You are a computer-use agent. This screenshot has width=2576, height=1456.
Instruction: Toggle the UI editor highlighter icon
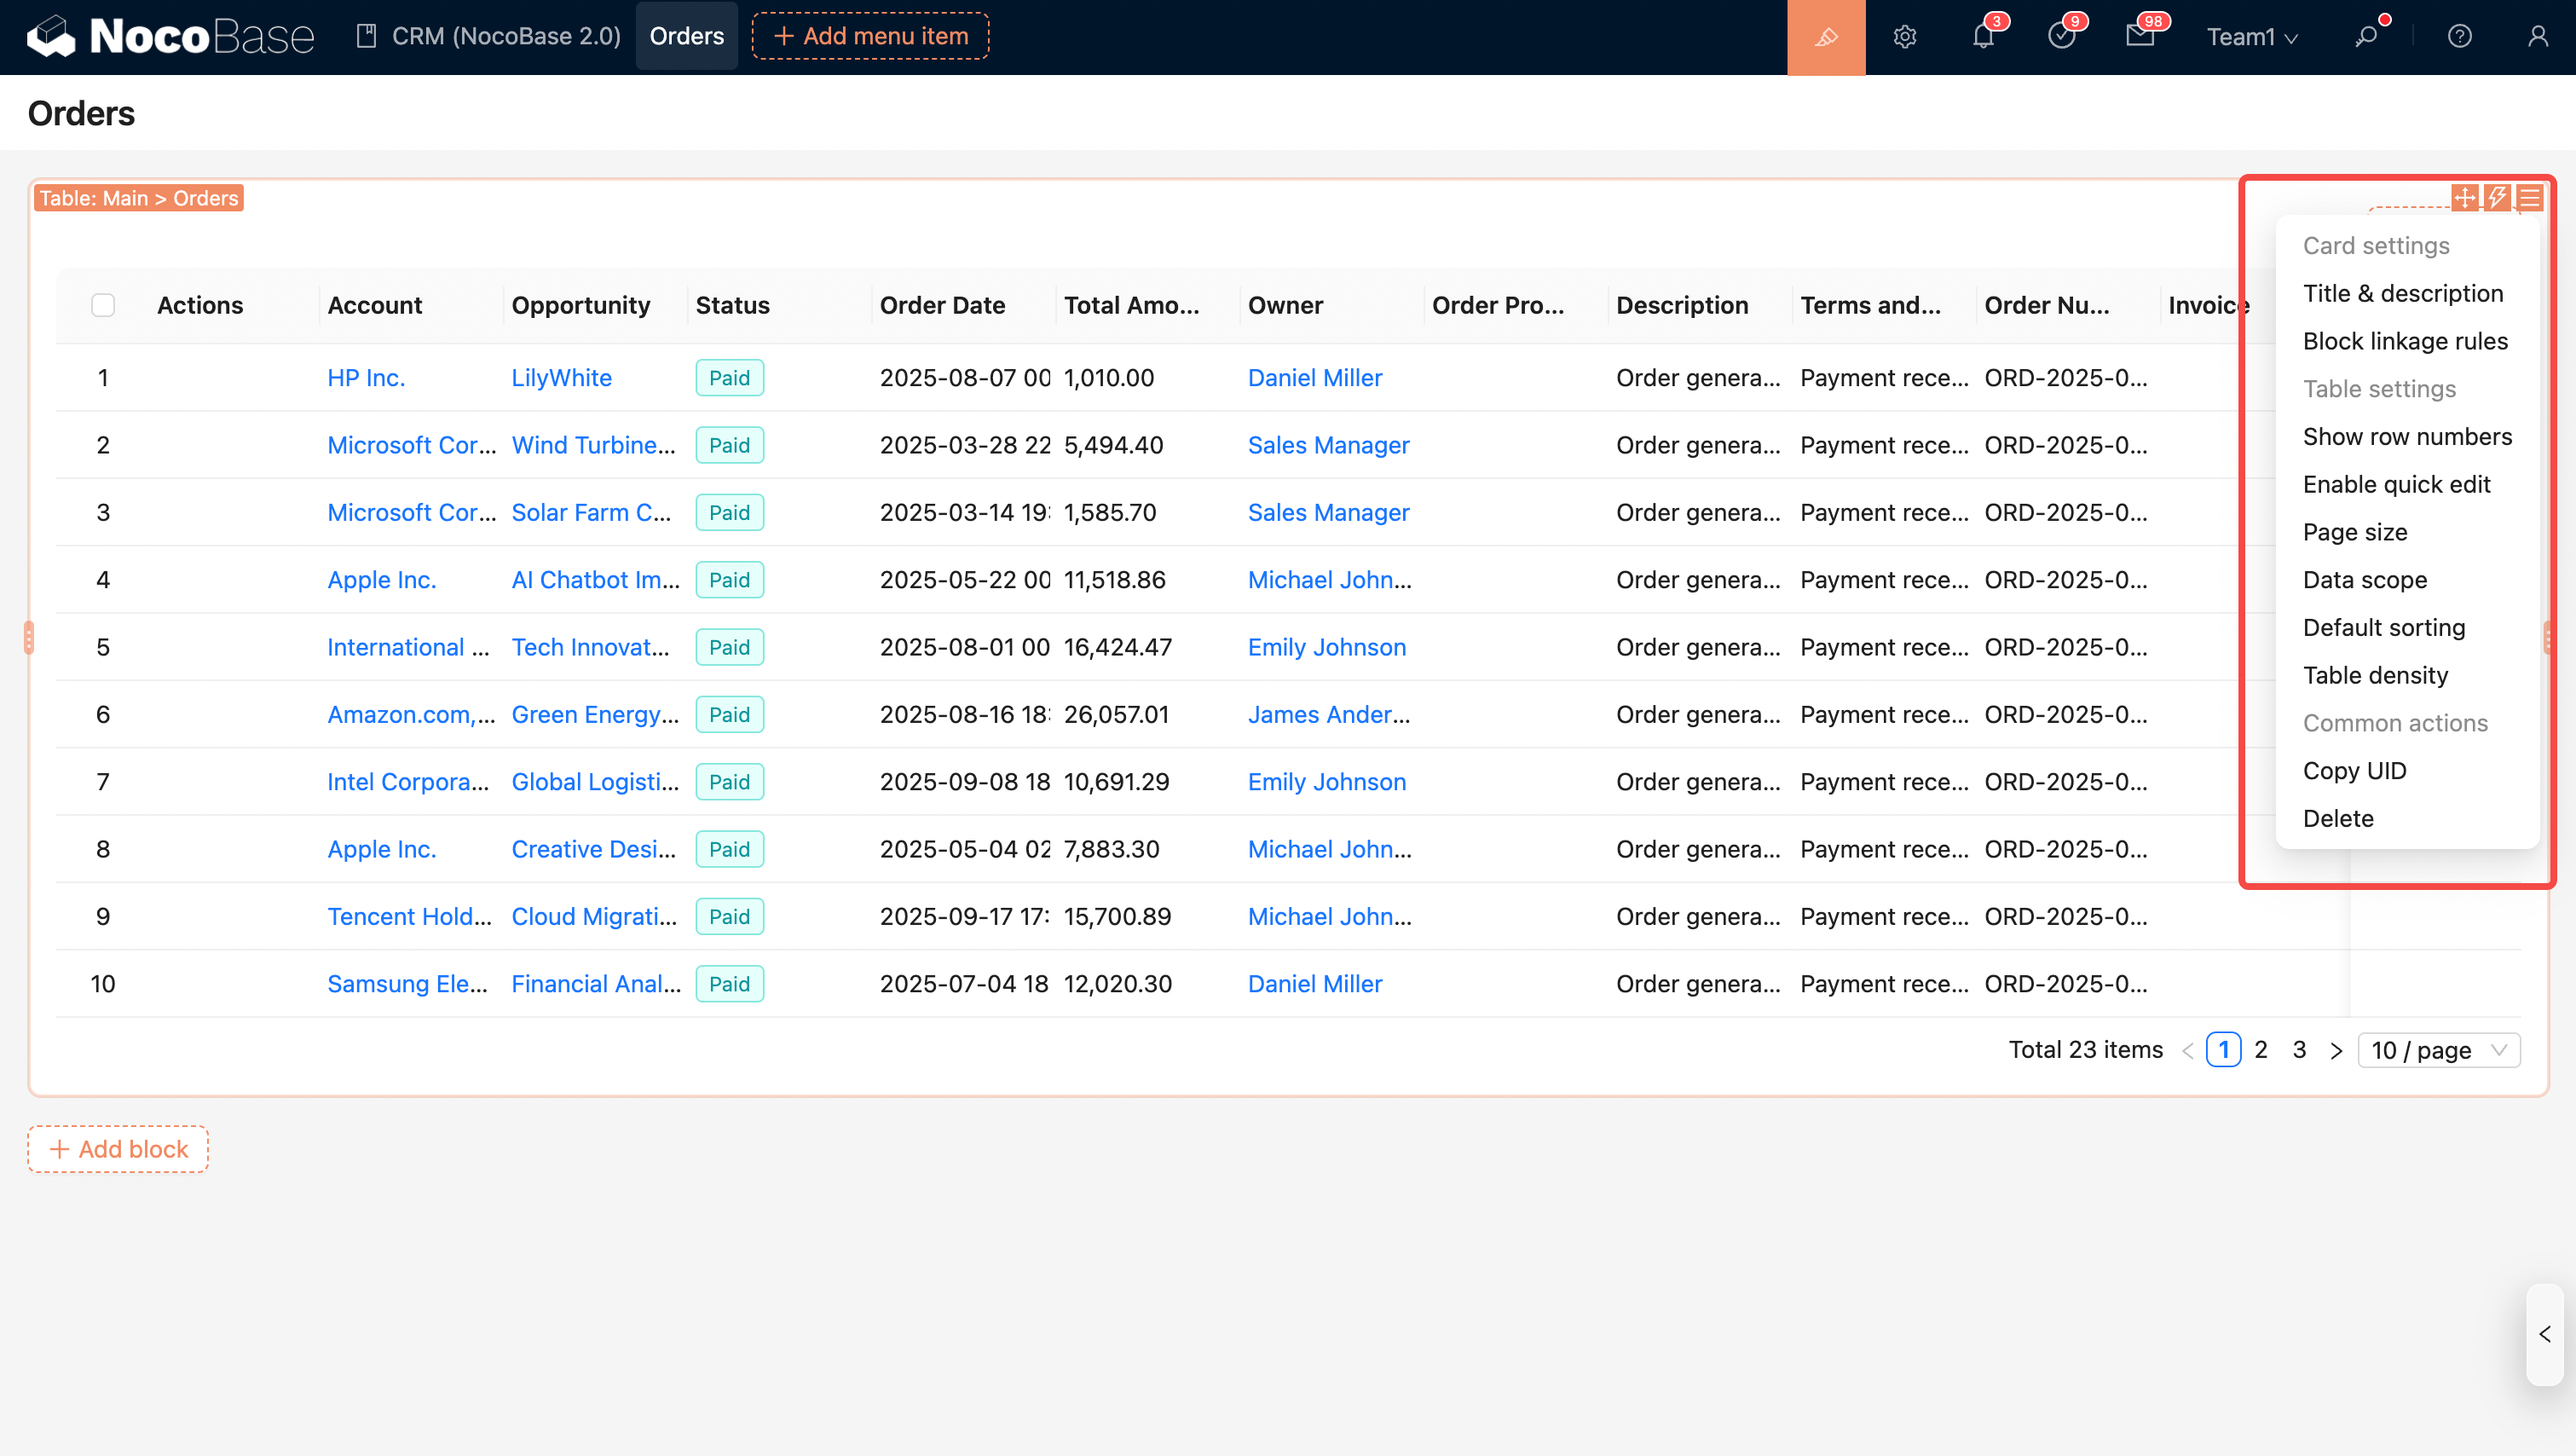(x=1825, y=37)
